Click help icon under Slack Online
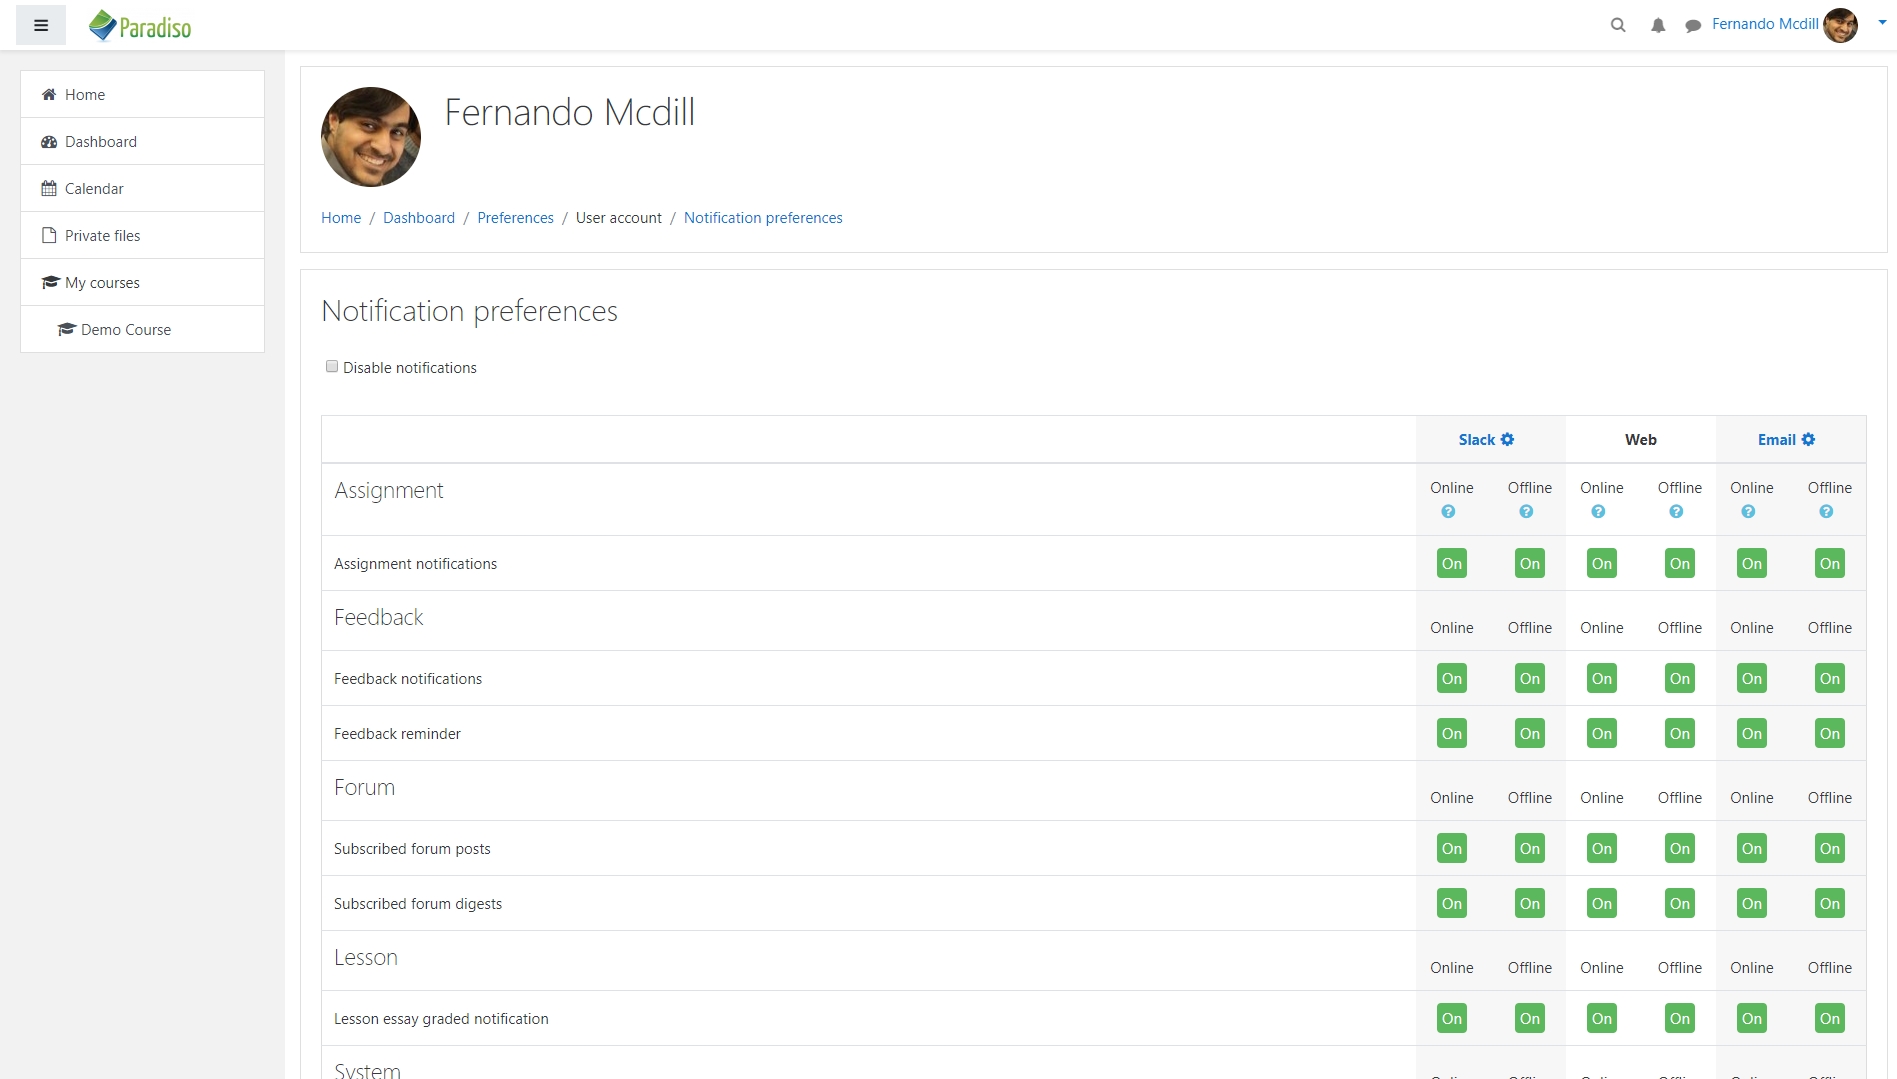1897x1079 pixels. pyautogui.click(x=1448, y=512)
